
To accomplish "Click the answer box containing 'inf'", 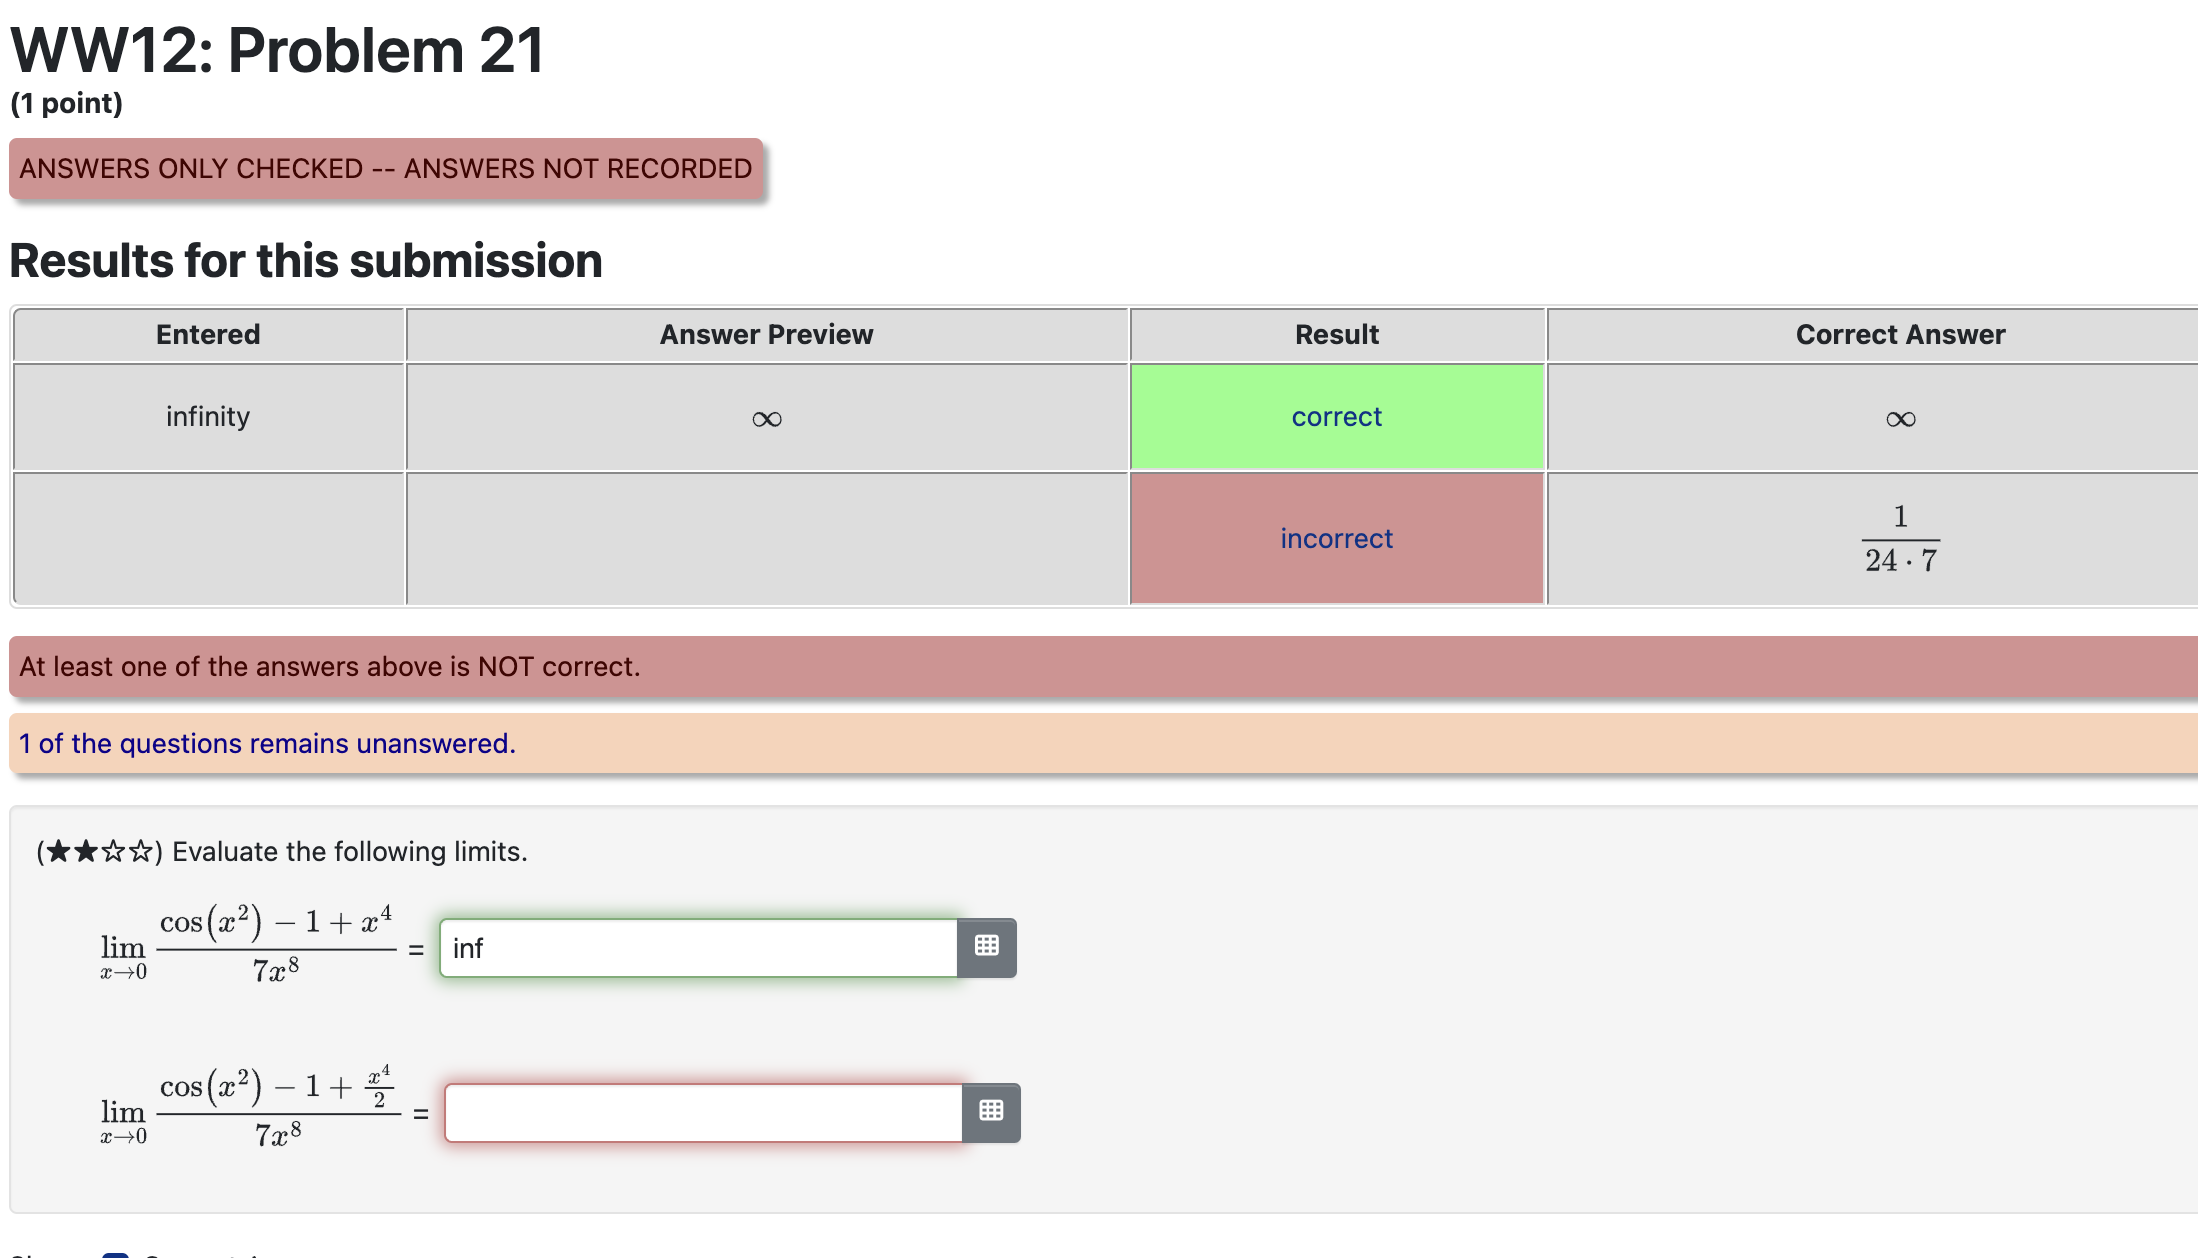I will click(698, 947).
